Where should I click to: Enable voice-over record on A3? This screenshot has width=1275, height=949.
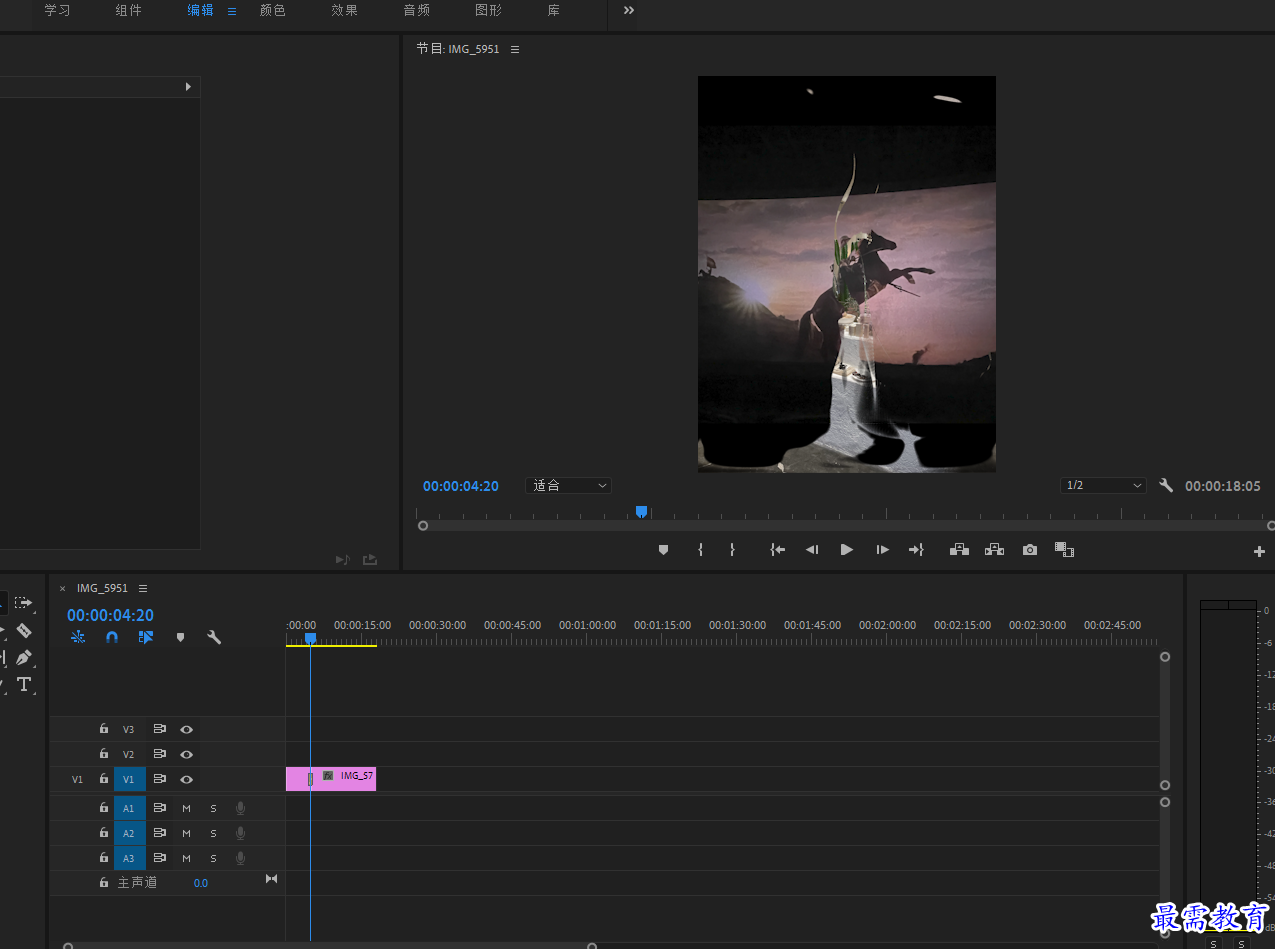(240, 858)
